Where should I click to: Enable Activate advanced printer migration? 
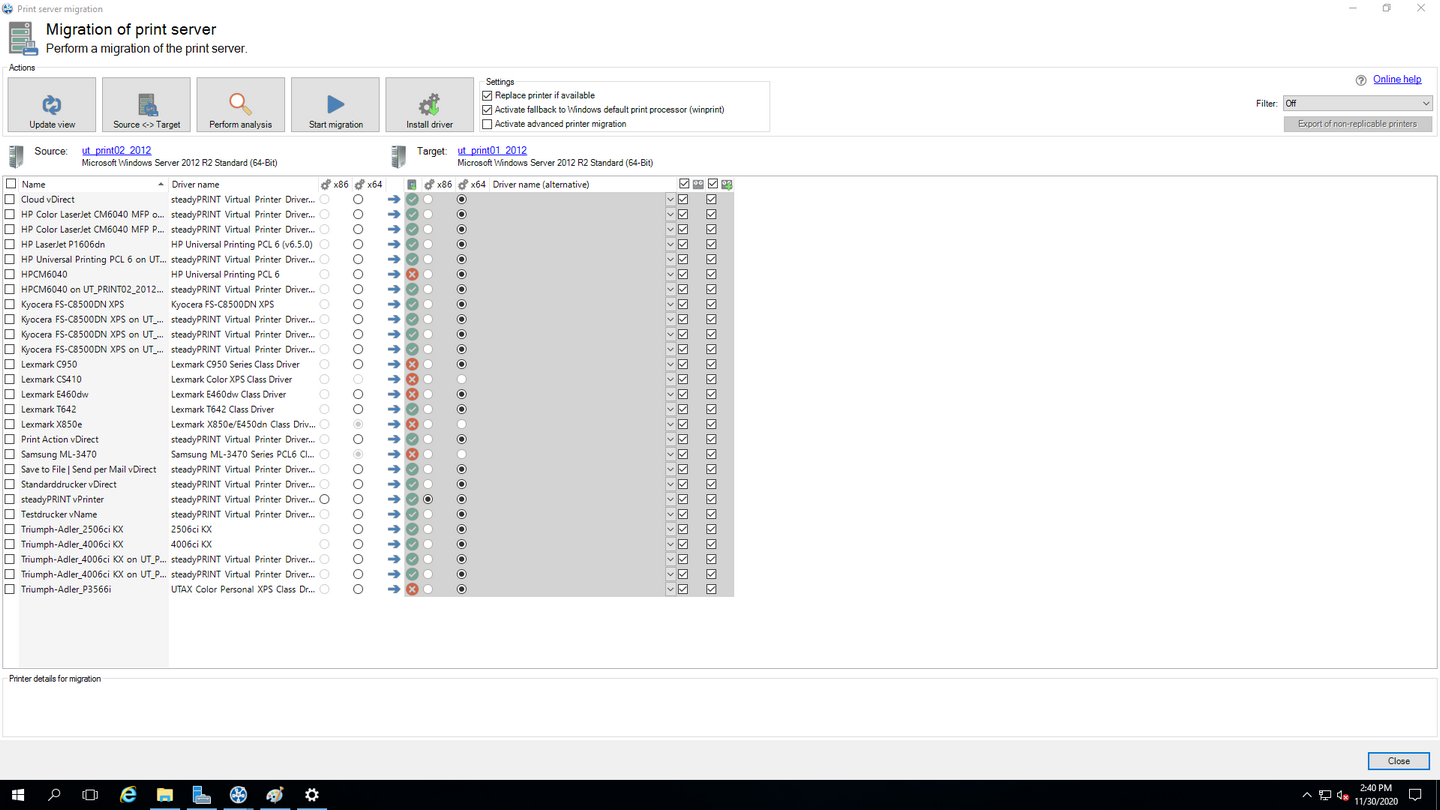click(x=487, y=124)
